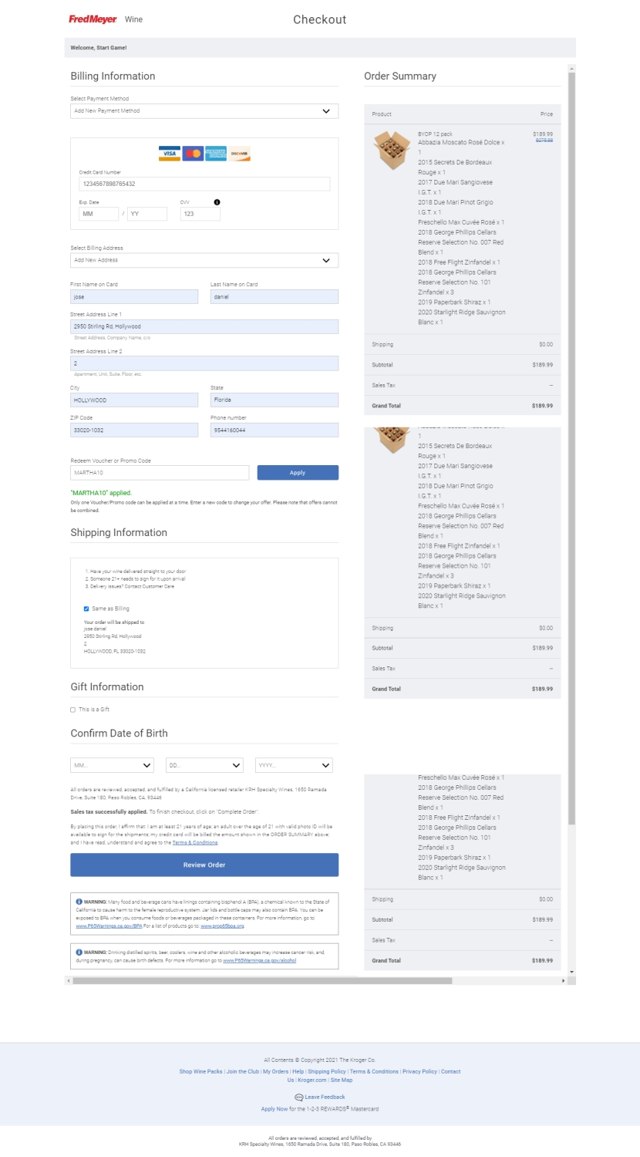Open the P65Warnings alcohol link

pyautogui.click(x=259, y=961)
